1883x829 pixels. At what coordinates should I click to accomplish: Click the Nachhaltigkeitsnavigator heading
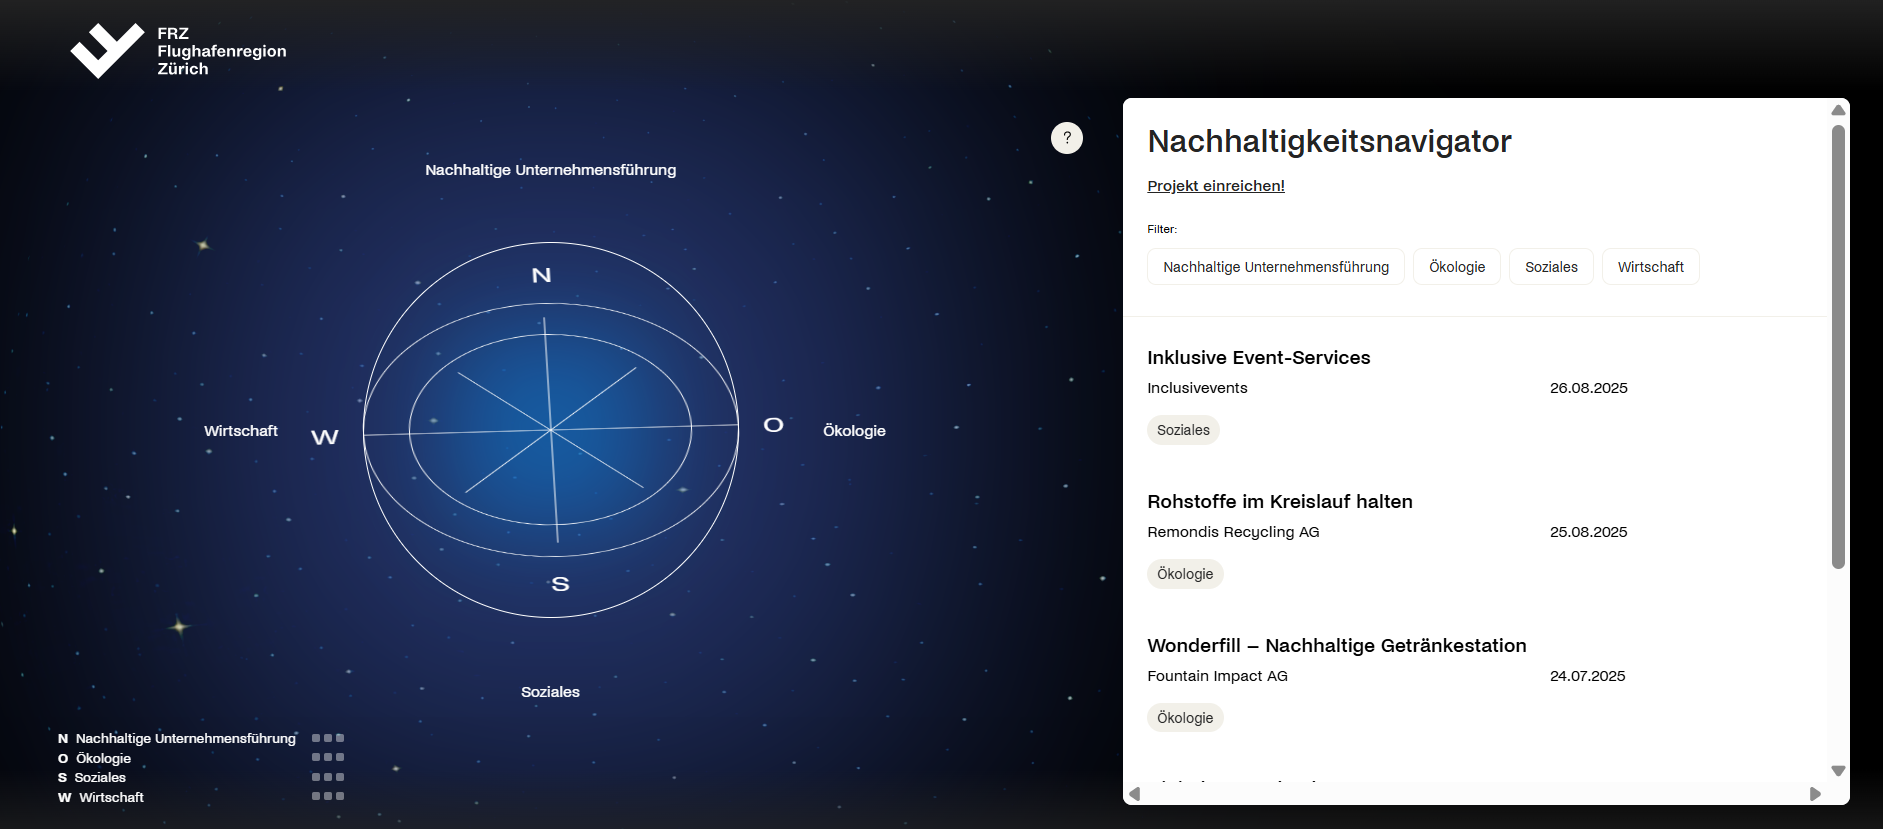(1329, 142)
